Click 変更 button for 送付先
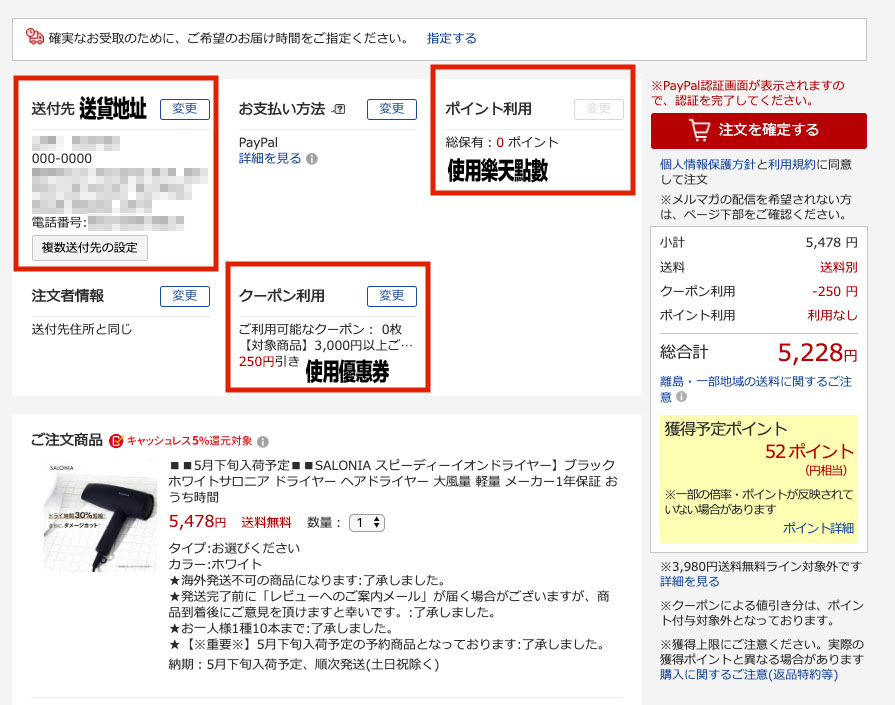 pos(184,108)
